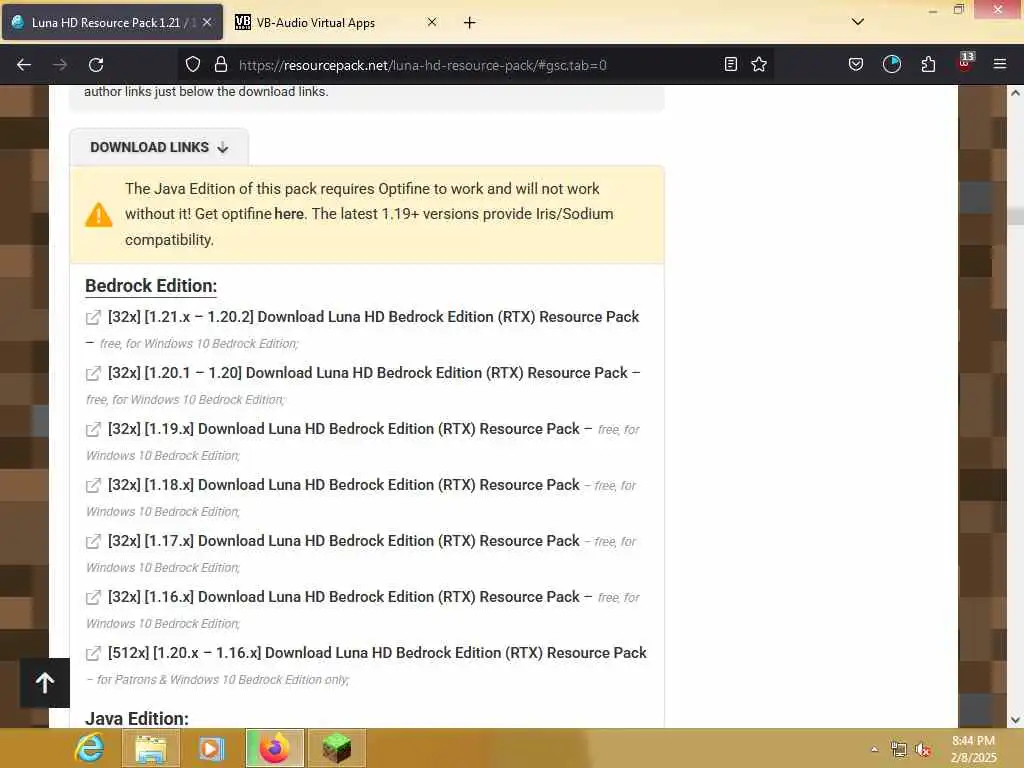The height and width of the screenshot is (768, 1024).
Task: Click external link icon beside 512x entry
Action: click(93, 654)
